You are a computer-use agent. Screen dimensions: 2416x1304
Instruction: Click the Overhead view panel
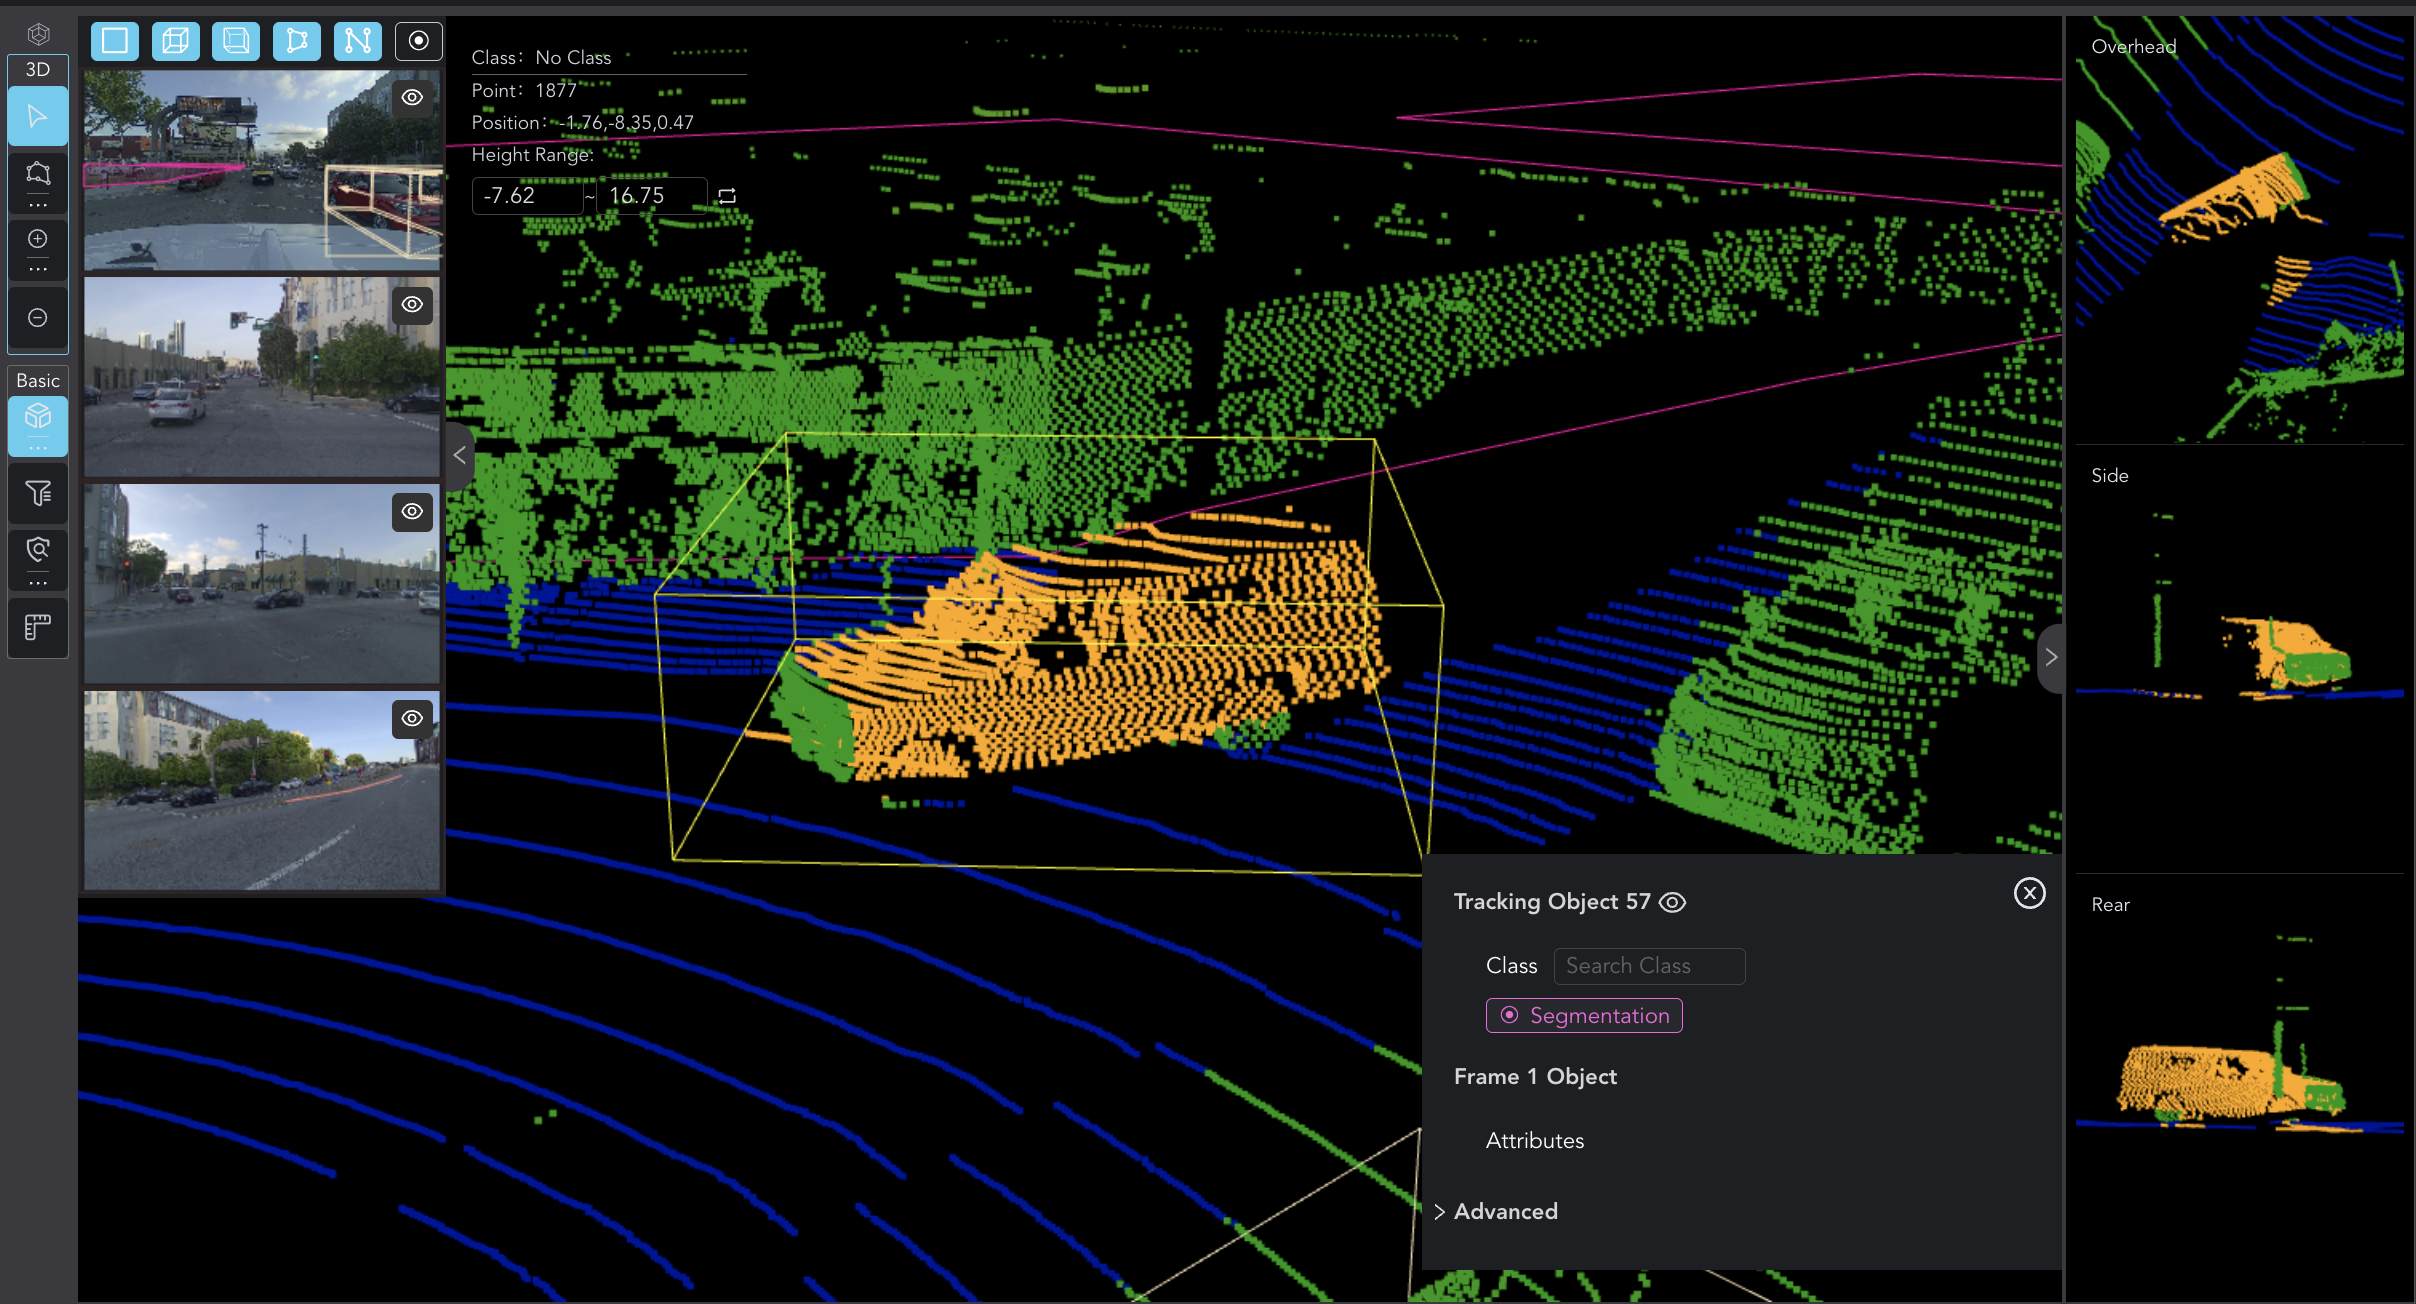[x=2239, y=230]
